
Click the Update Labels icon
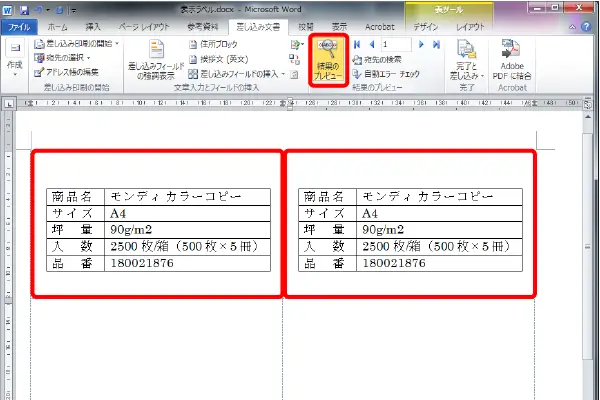click(x=294, y=75)
